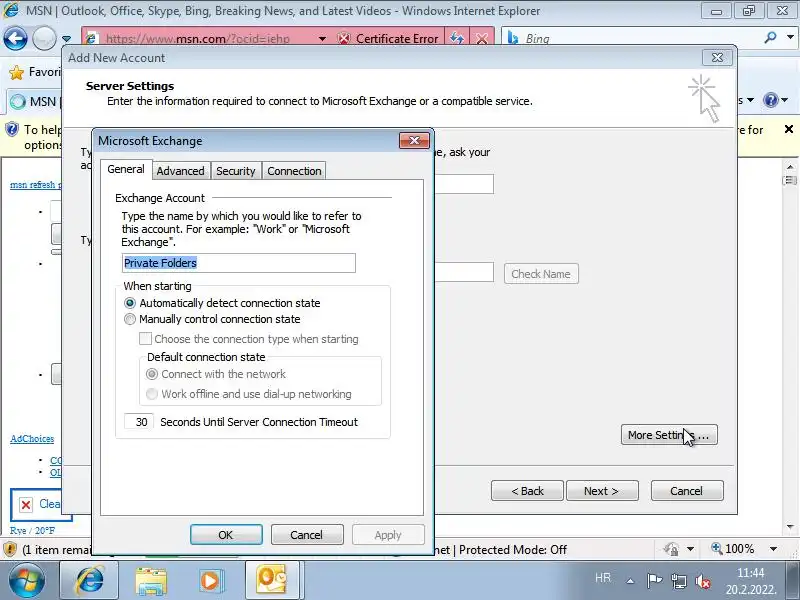800x600 pixels.
Task: Click the Internet Explorer Back arrow
Action: click(x=15, y=38)
